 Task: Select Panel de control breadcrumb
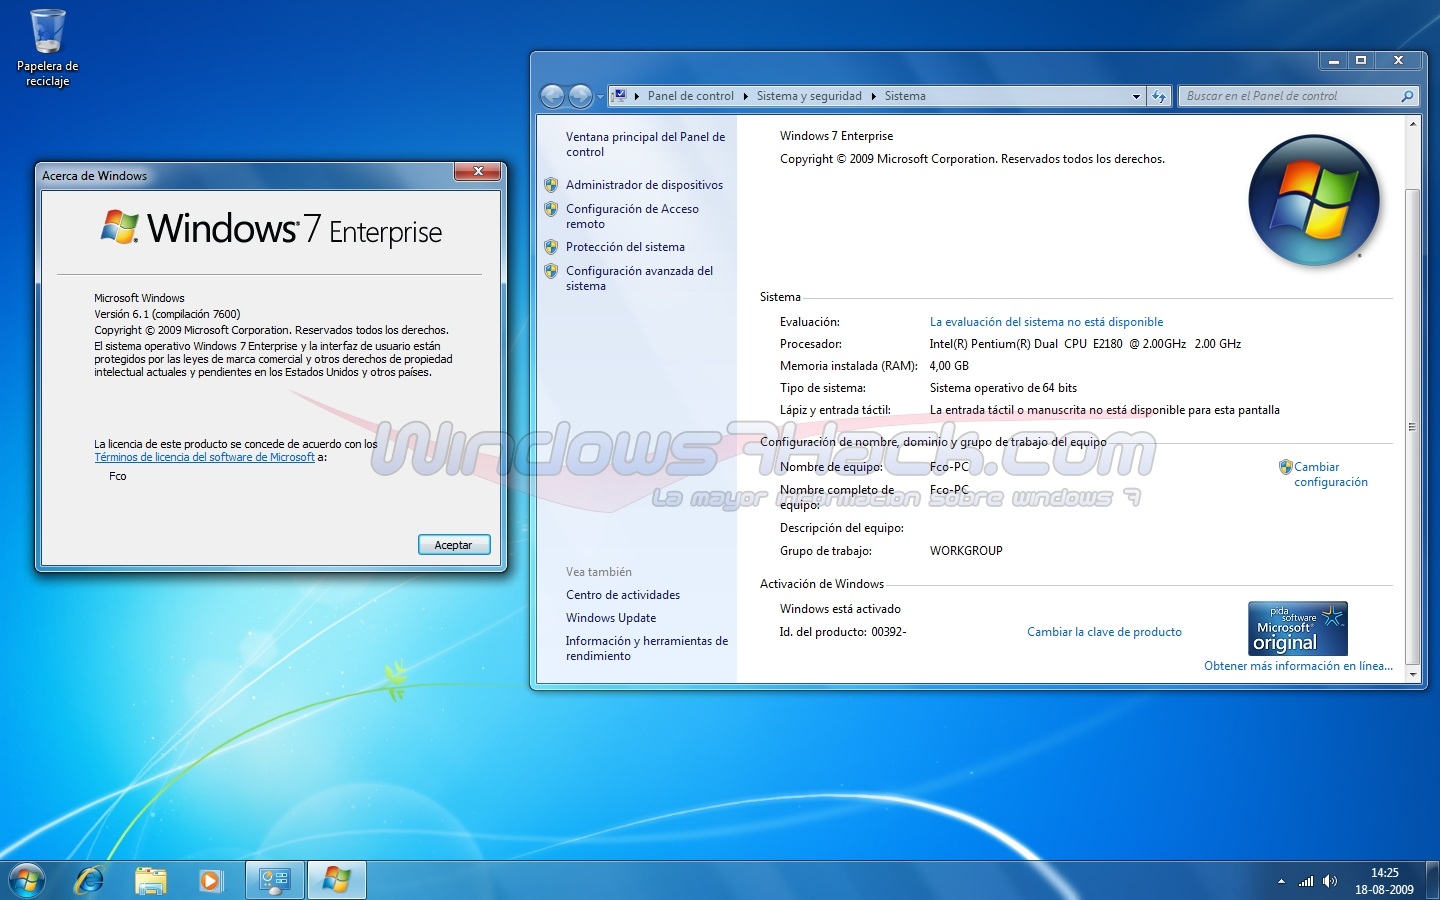(690, 96)
